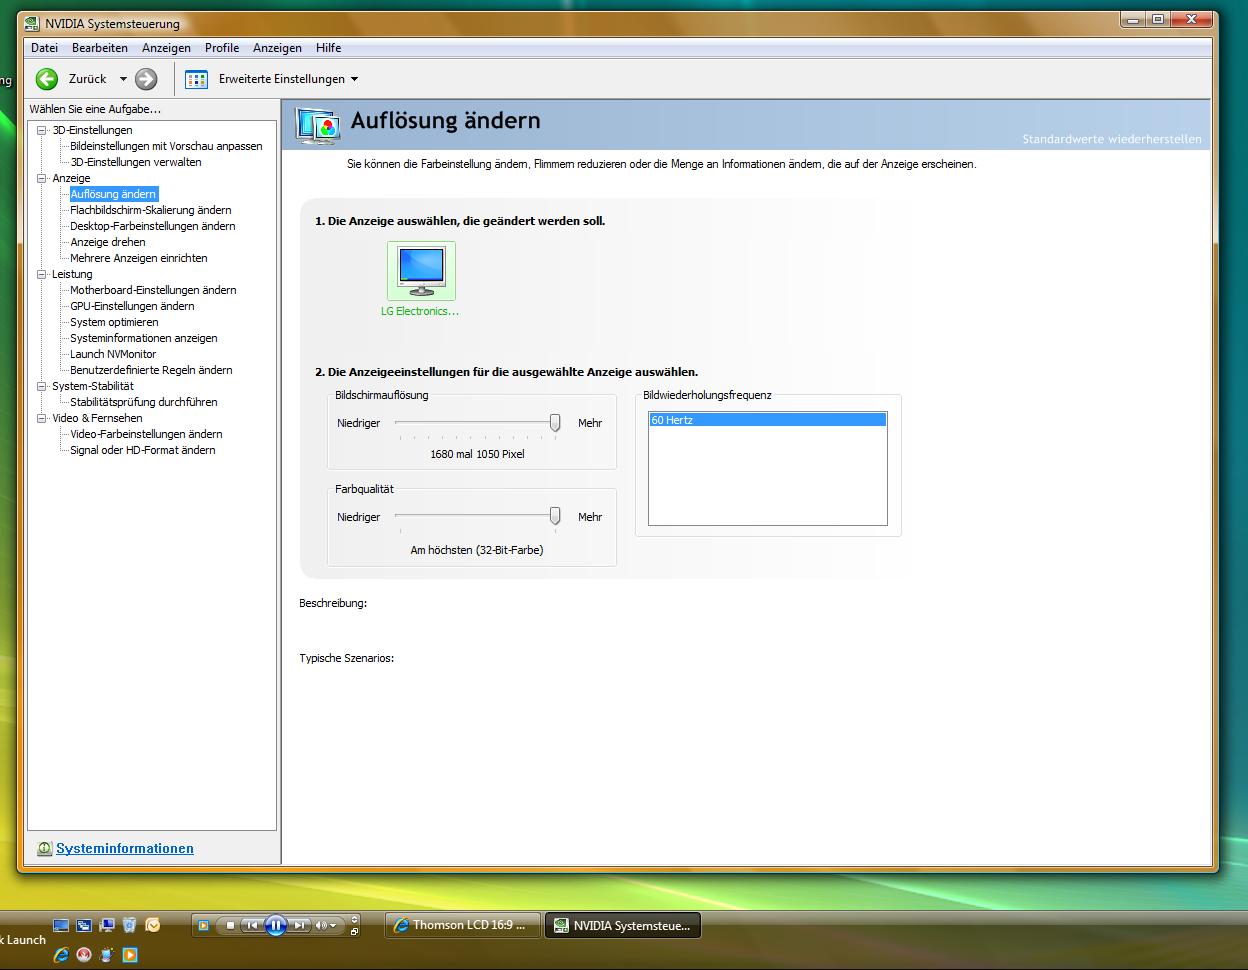Select 3D-Einstellungen verwalten
The width and height of the screenshot is (1248, 970).
click(136, 162)
